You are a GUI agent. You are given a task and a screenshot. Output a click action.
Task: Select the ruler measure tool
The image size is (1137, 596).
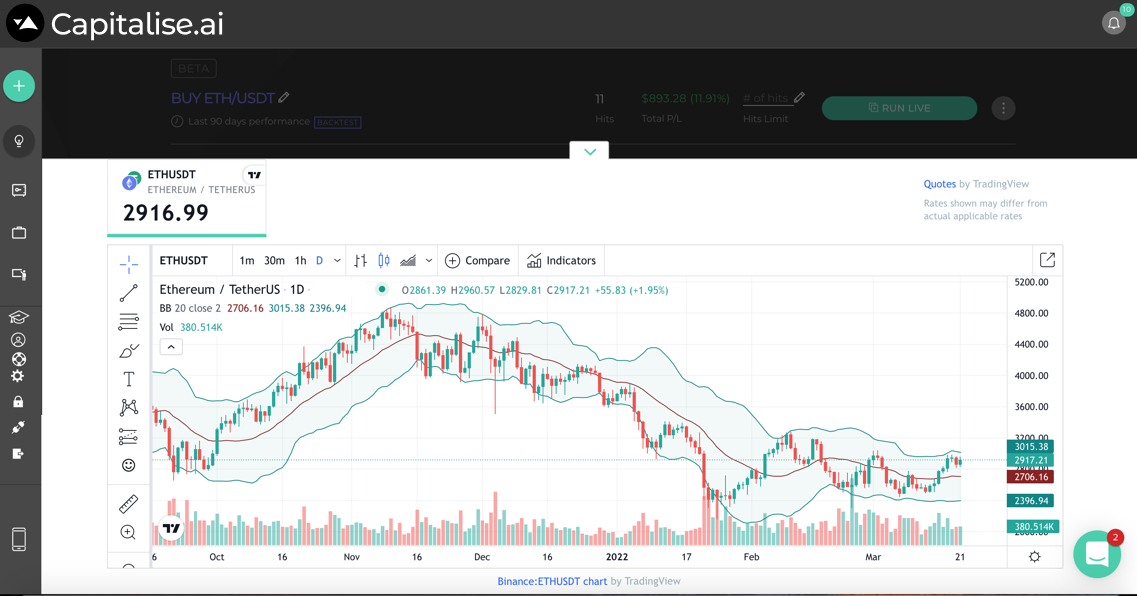click(129, 504)
